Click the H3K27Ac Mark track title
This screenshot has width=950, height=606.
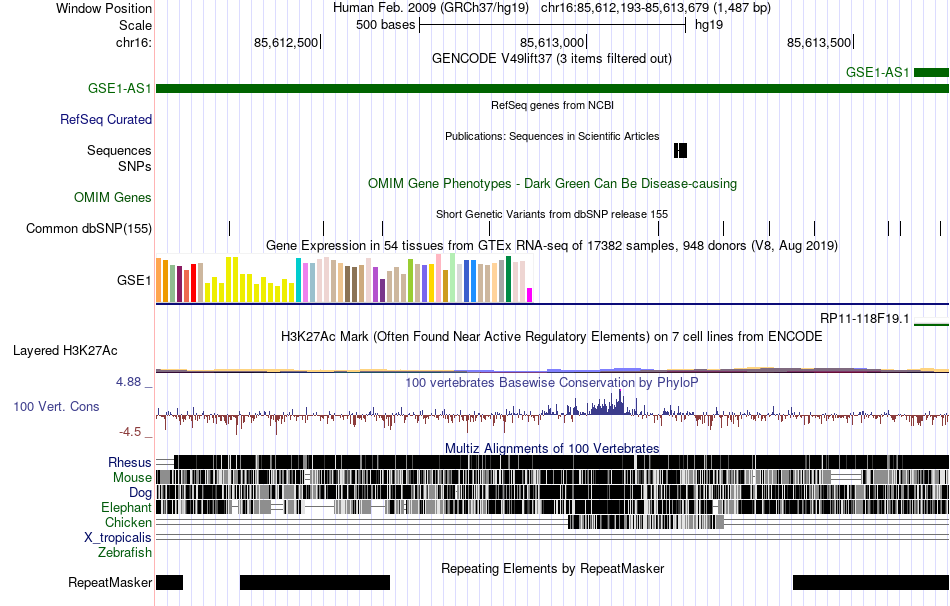(551, 336)
